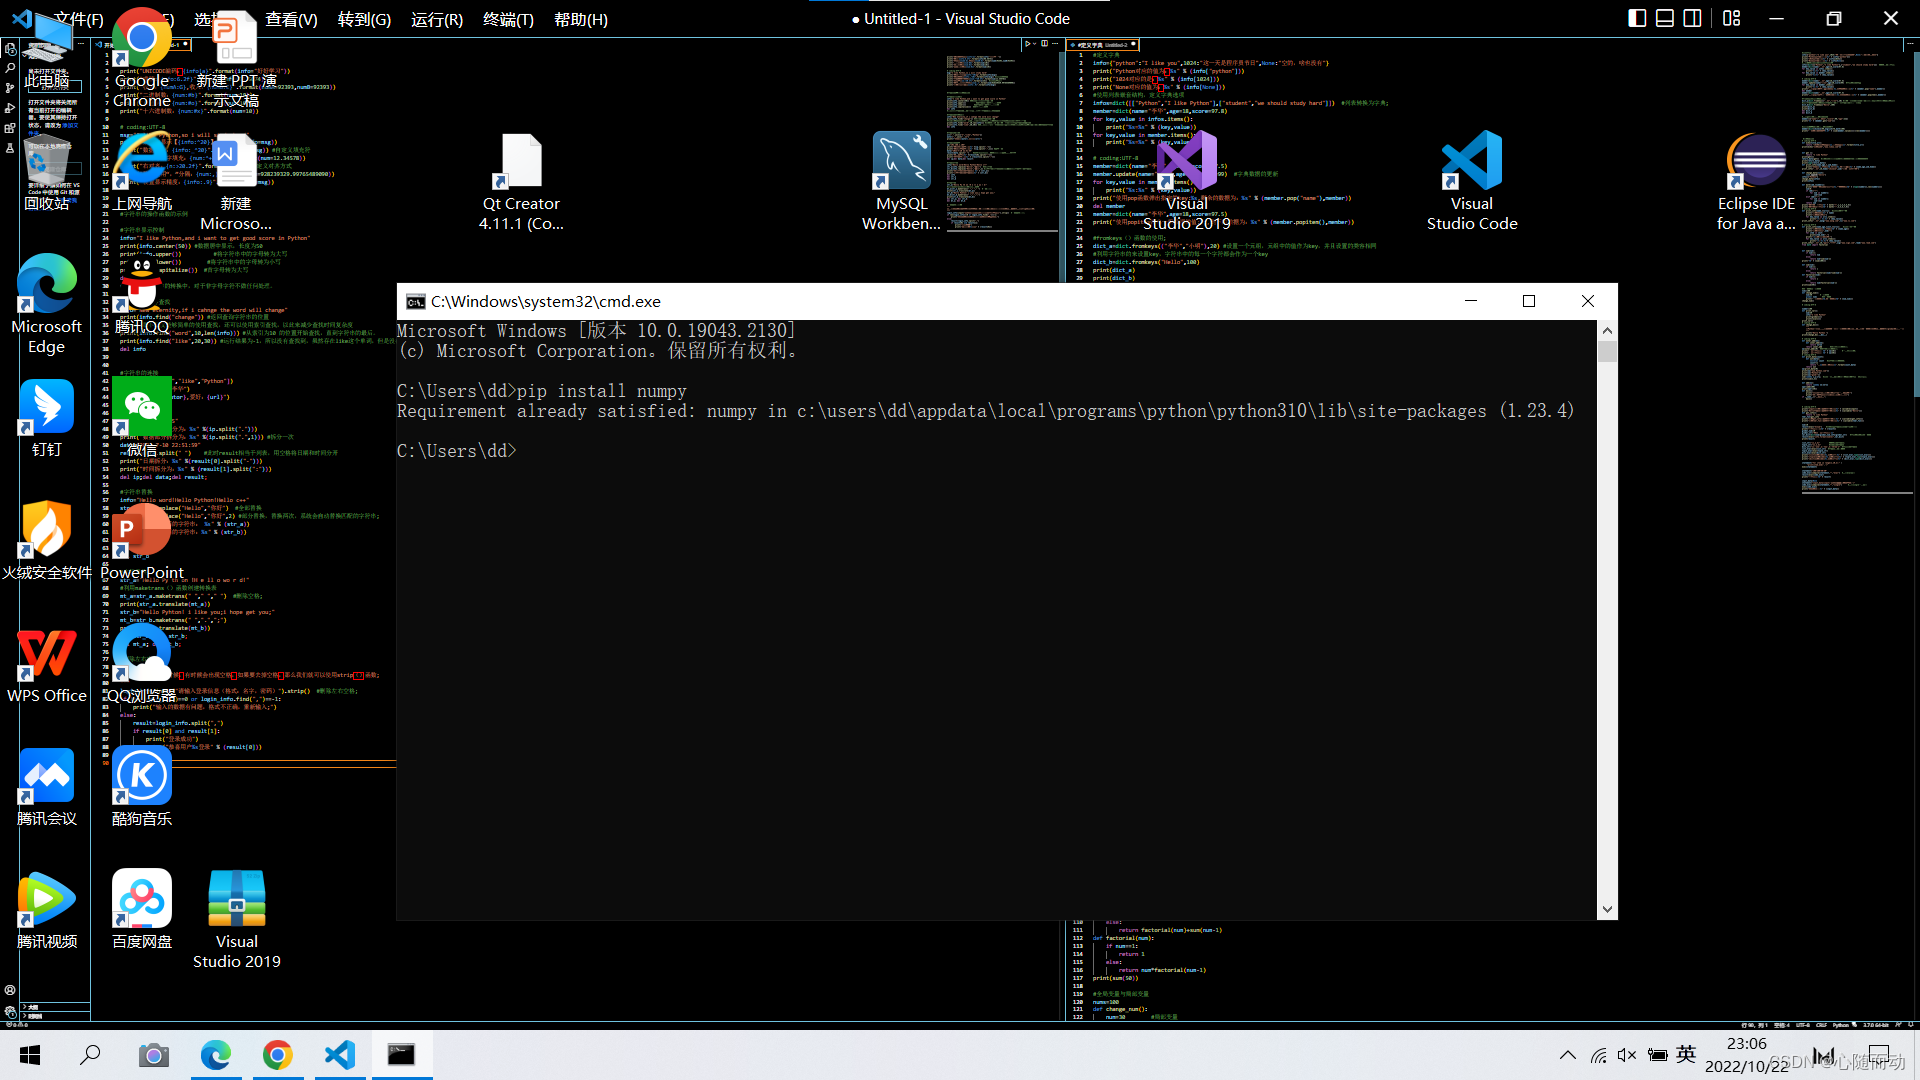Image resolution: width=1920 pixels, height=1080 pixels.
Task: Click the Chrome icon in taskbar
Action: 278,1055
